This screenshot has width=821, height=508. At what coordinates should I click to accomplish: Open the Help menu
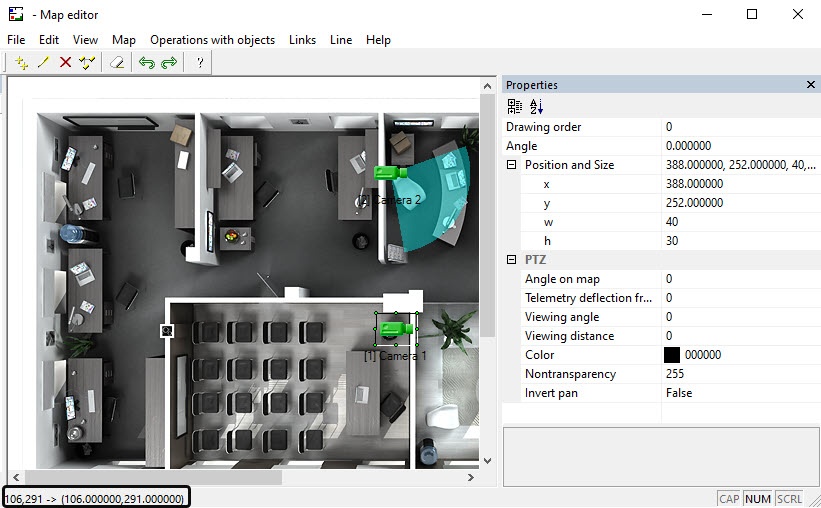pyautogui.click(x=378, y=40)
